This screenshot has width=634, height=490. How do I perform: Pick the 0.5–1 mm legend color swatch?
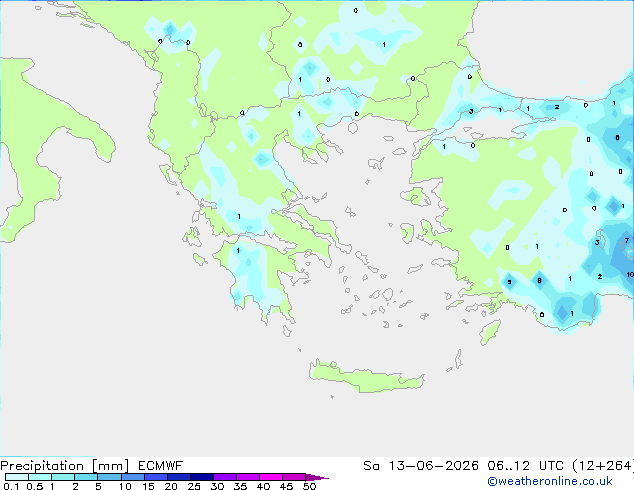click(40, 477)
